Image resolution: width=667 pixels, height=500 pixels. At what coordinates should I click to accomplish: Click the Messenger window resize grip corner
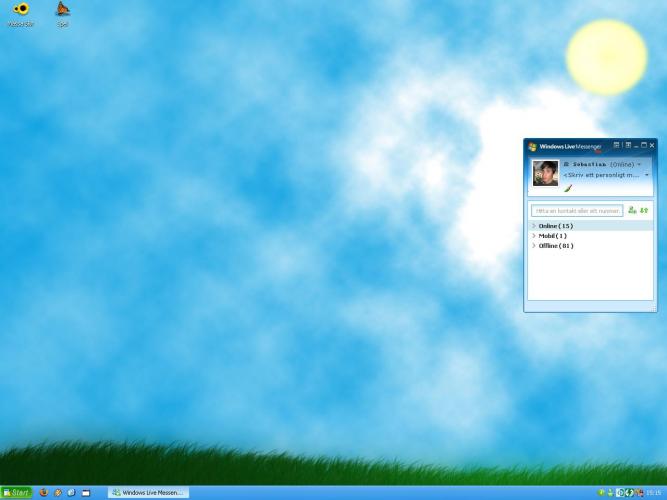[x=654, y=309]
